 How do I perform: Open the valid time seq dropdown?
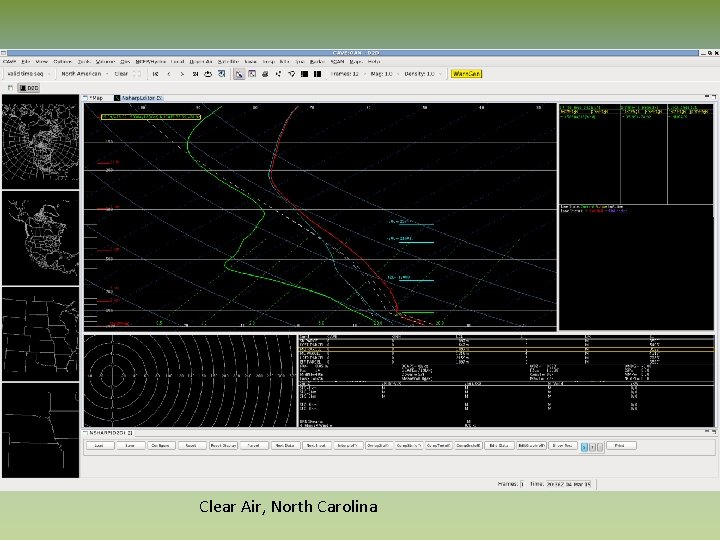pos(28,74)
